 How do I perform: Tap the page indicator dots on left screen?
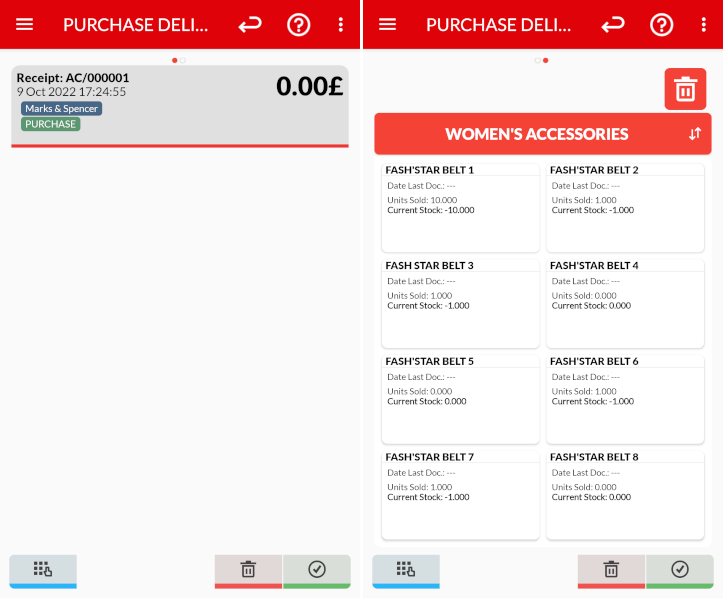[x=179, y=60]
